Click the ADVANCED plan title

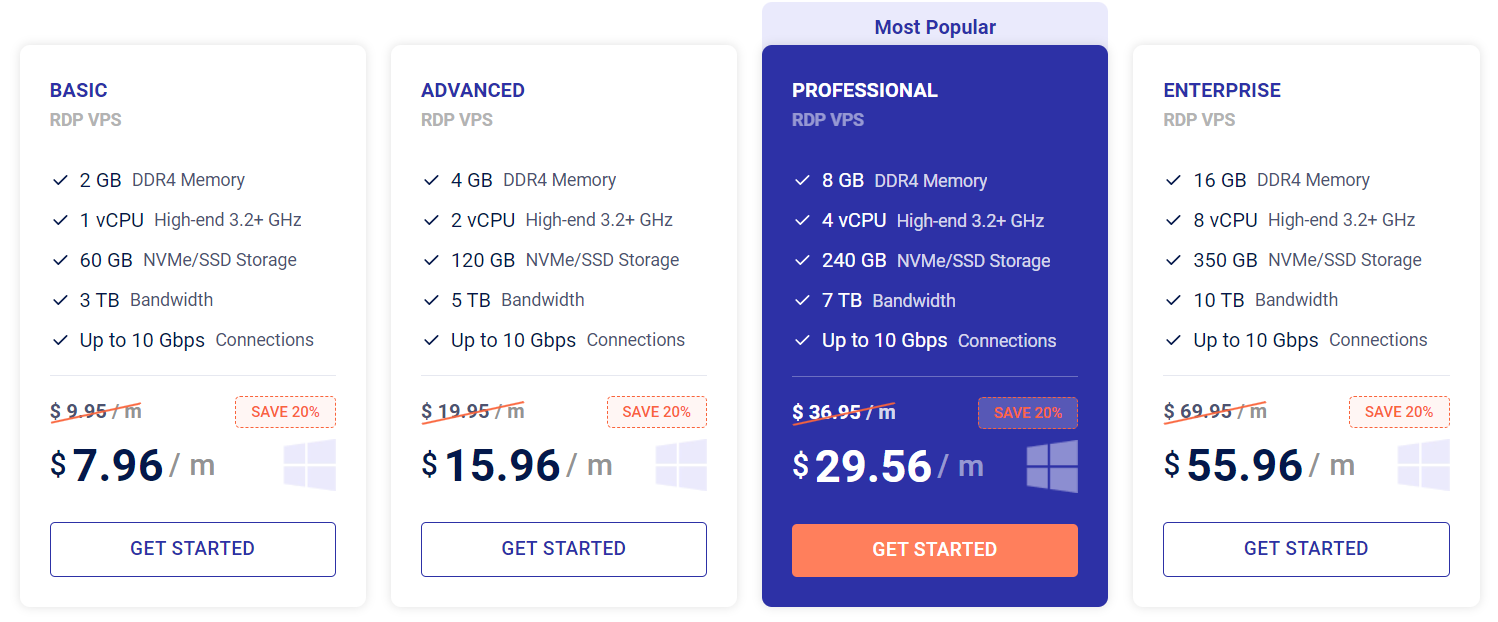pos(472,90)
